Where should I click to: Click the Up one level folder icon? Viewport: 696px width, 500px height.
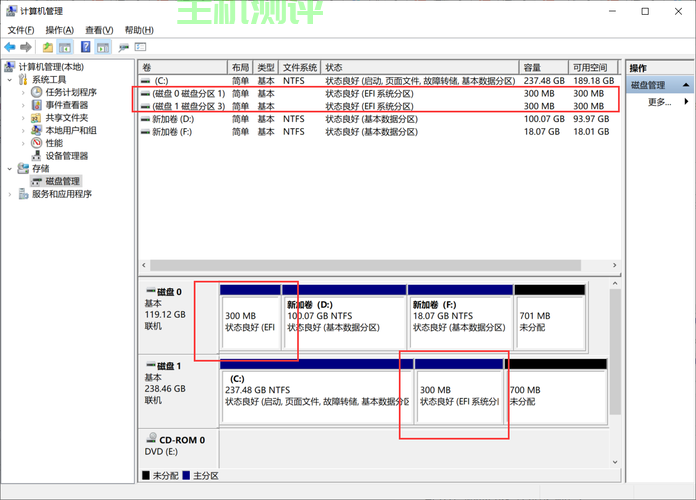[x=48, y=47]
